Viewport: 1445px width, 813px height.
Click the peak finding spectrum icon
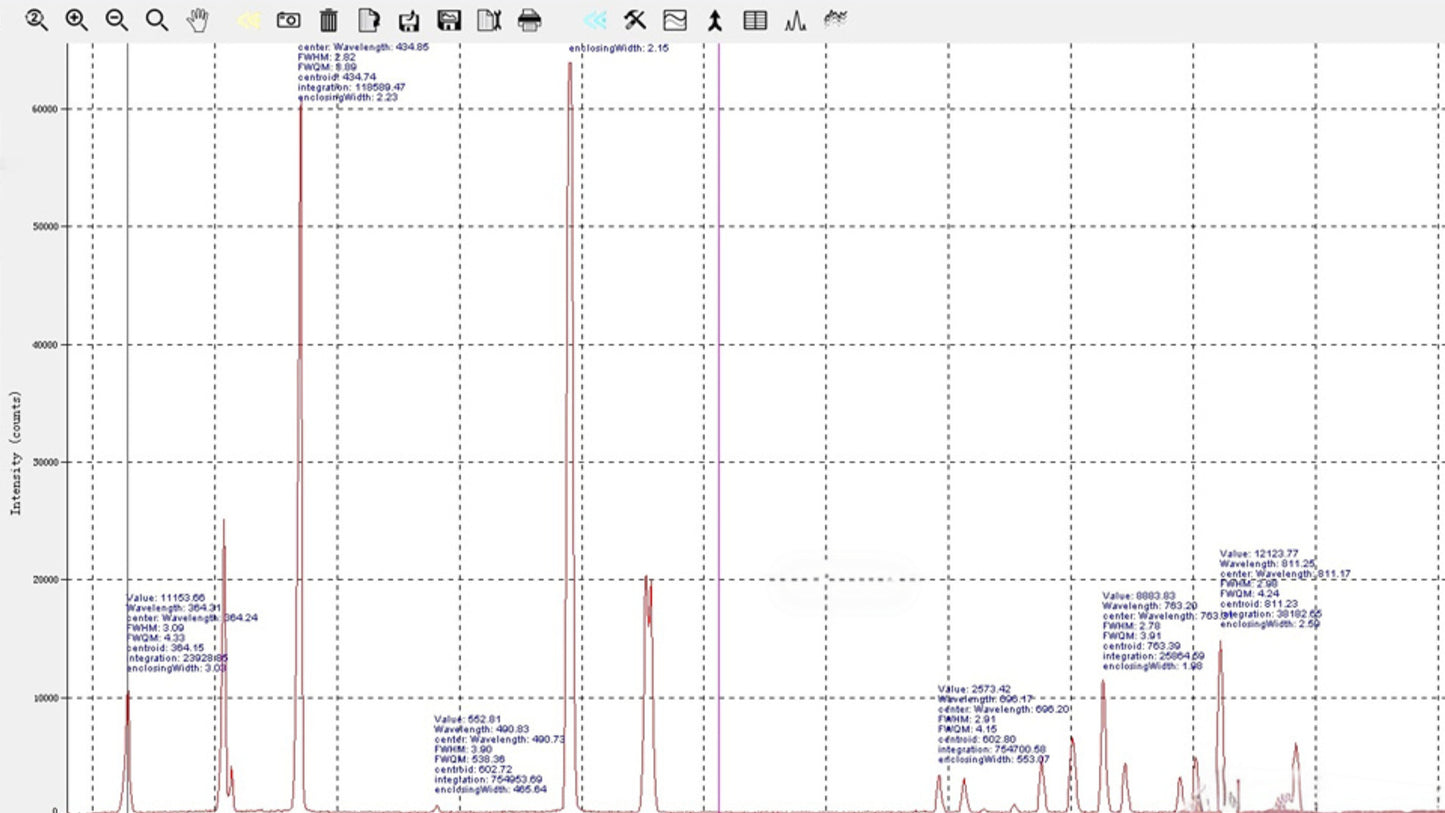(796, 20)
